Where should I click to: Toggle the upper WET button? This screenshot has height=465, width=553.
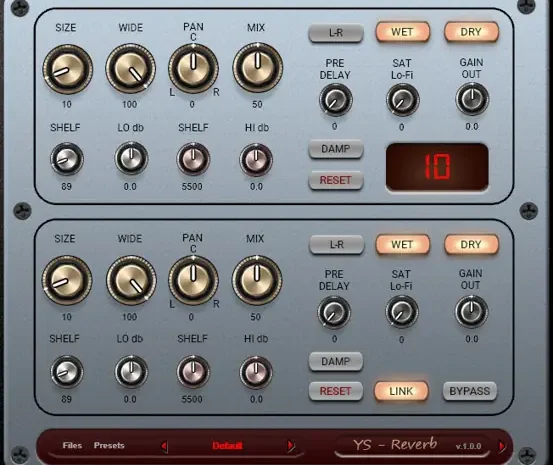point(402,32)
